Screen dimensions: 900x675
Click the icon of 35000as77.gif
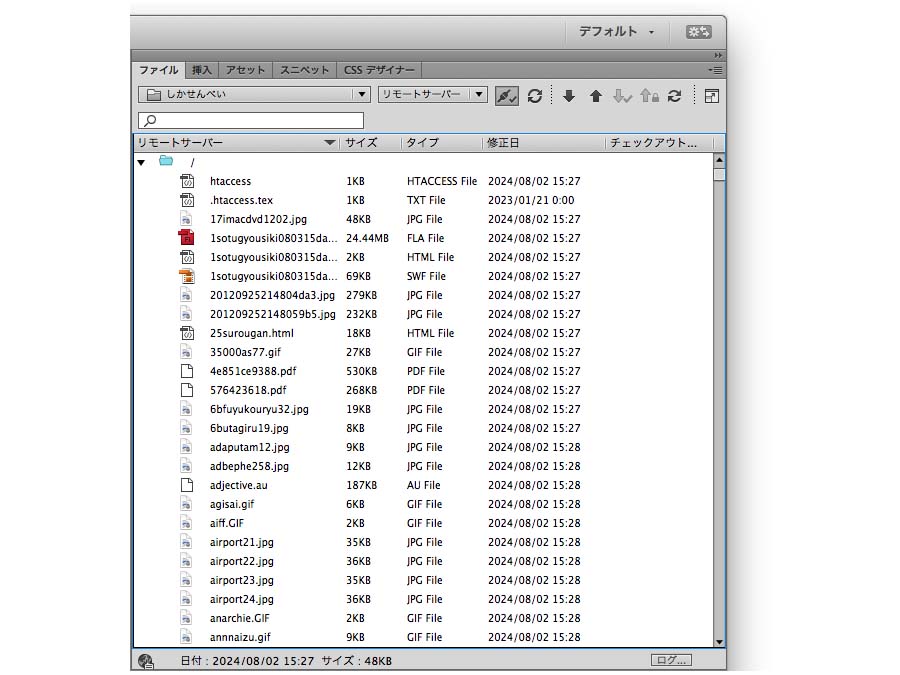point(187,352)
